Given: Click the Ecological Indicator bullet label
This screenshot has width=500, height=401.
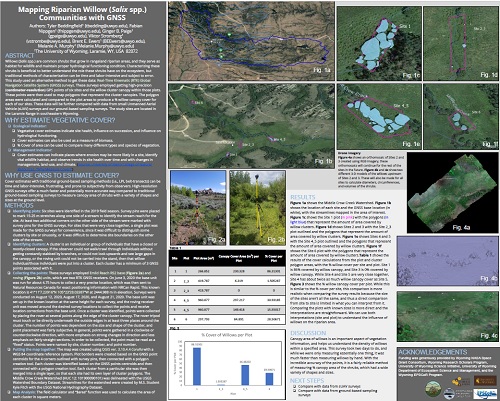Looking at the screenshot, I should click(x=29, y=126).
